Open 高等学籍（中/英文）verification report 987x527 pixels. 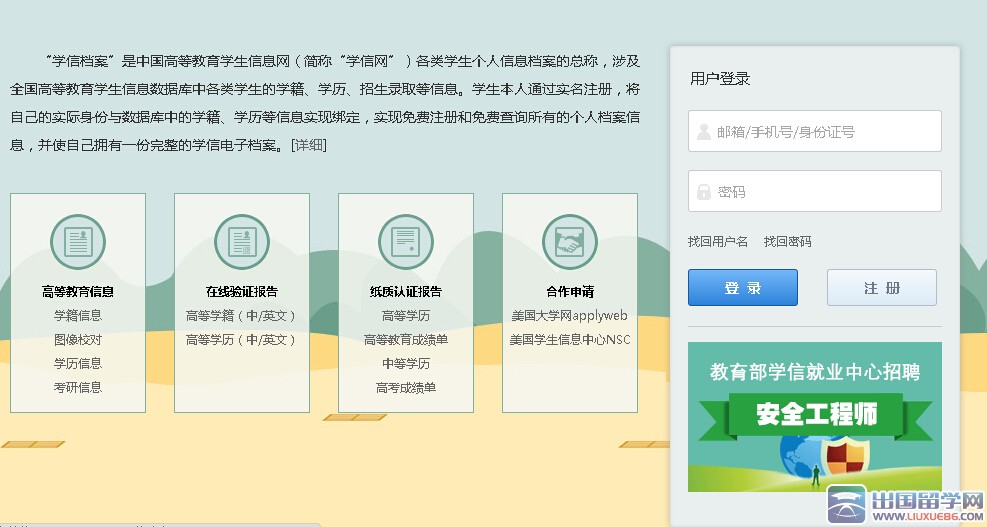[242, 315]
